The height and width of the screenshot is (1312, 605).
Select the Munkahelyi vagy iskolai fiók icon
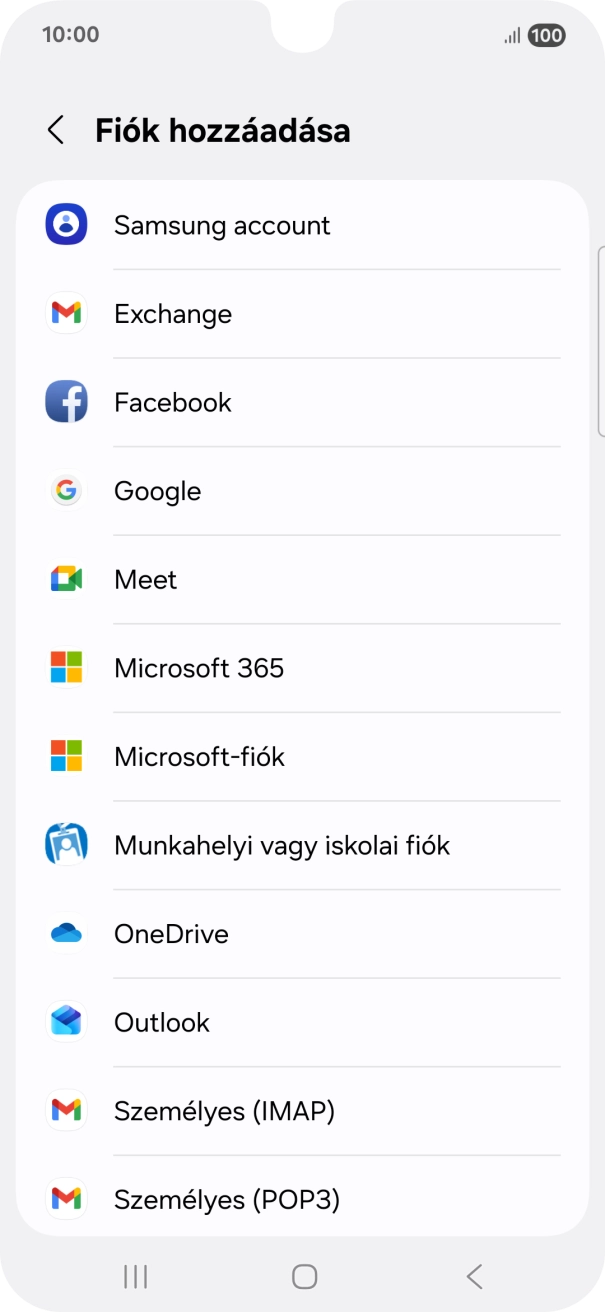coord(65,845)
